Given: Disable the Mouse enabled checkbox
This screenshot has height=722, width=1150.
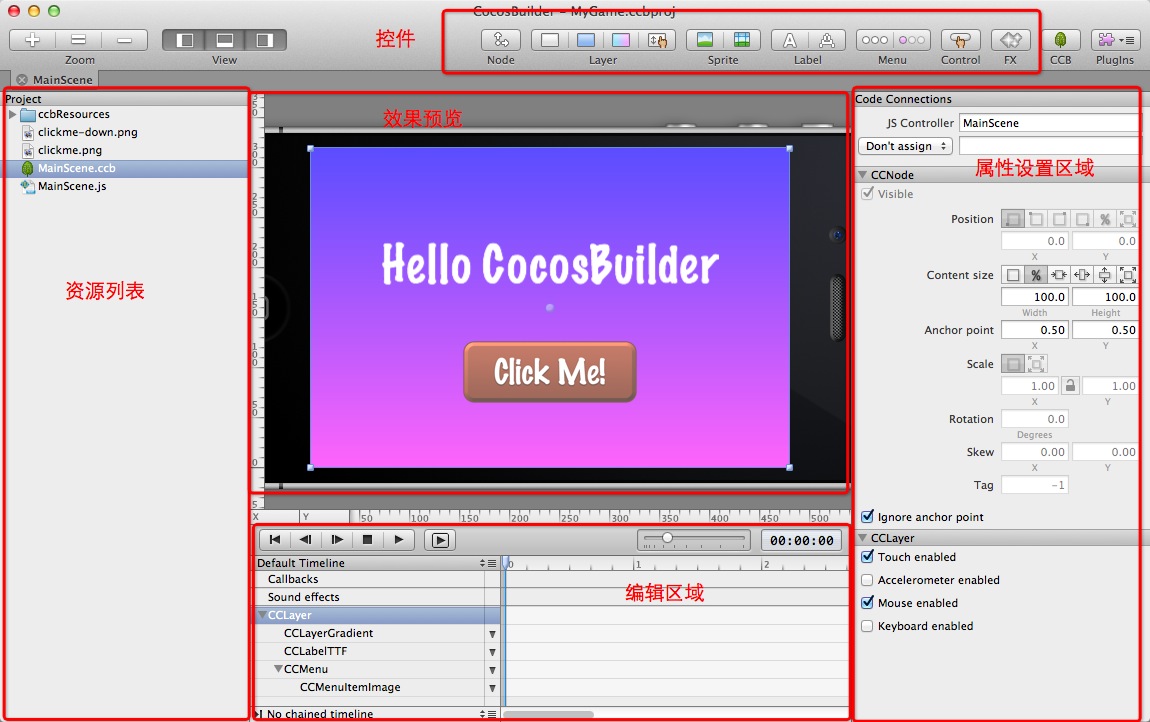Looking at the screenshot, I should click(x=868, y=602).
